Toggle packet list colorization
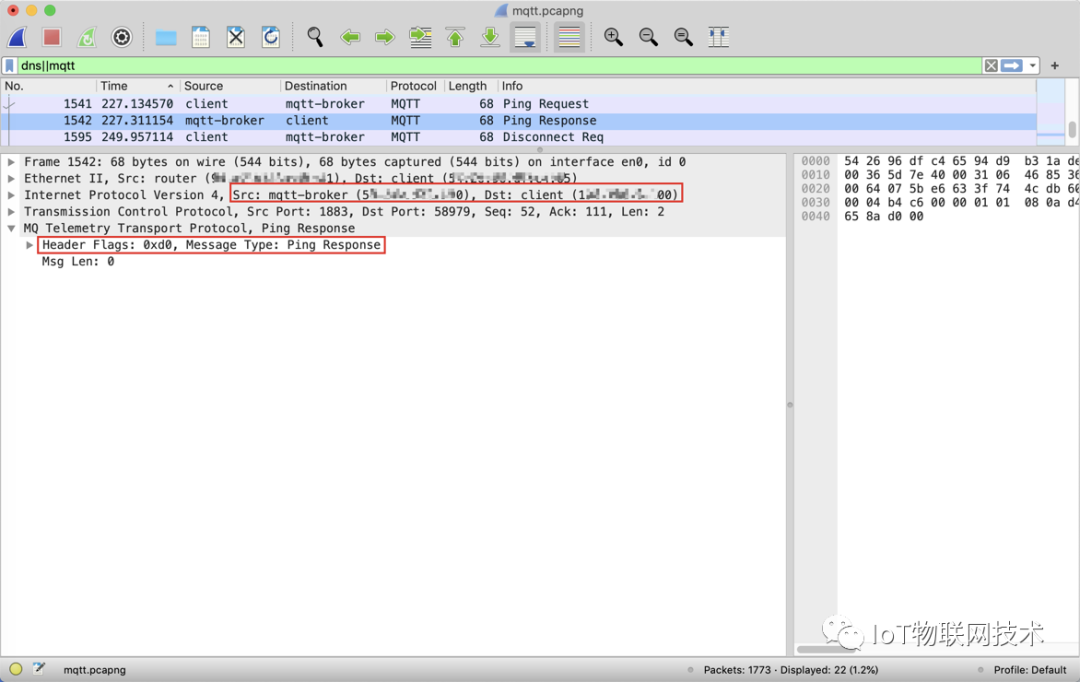This screenshot has height=682, width=1080. (x=569, y=37)
